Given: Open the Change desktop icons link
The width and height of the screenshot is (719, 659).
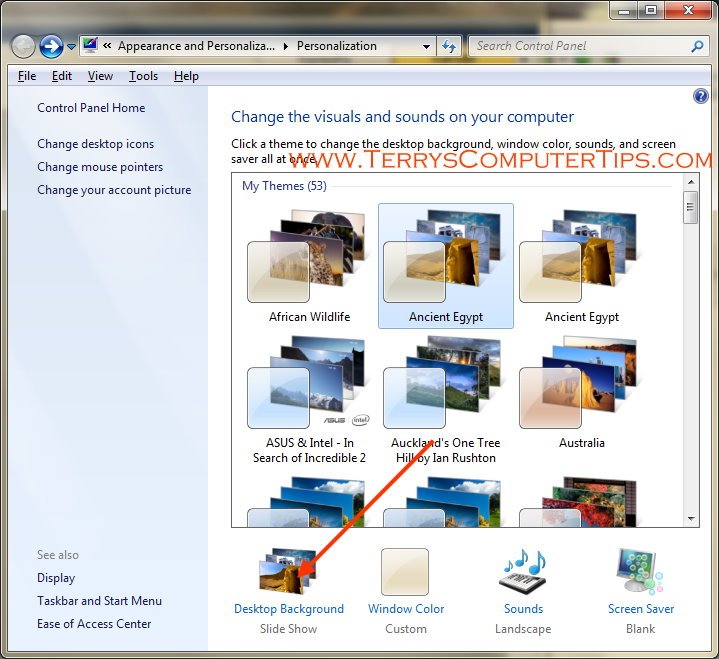Looking at the screenshot, I should [96, 144].
